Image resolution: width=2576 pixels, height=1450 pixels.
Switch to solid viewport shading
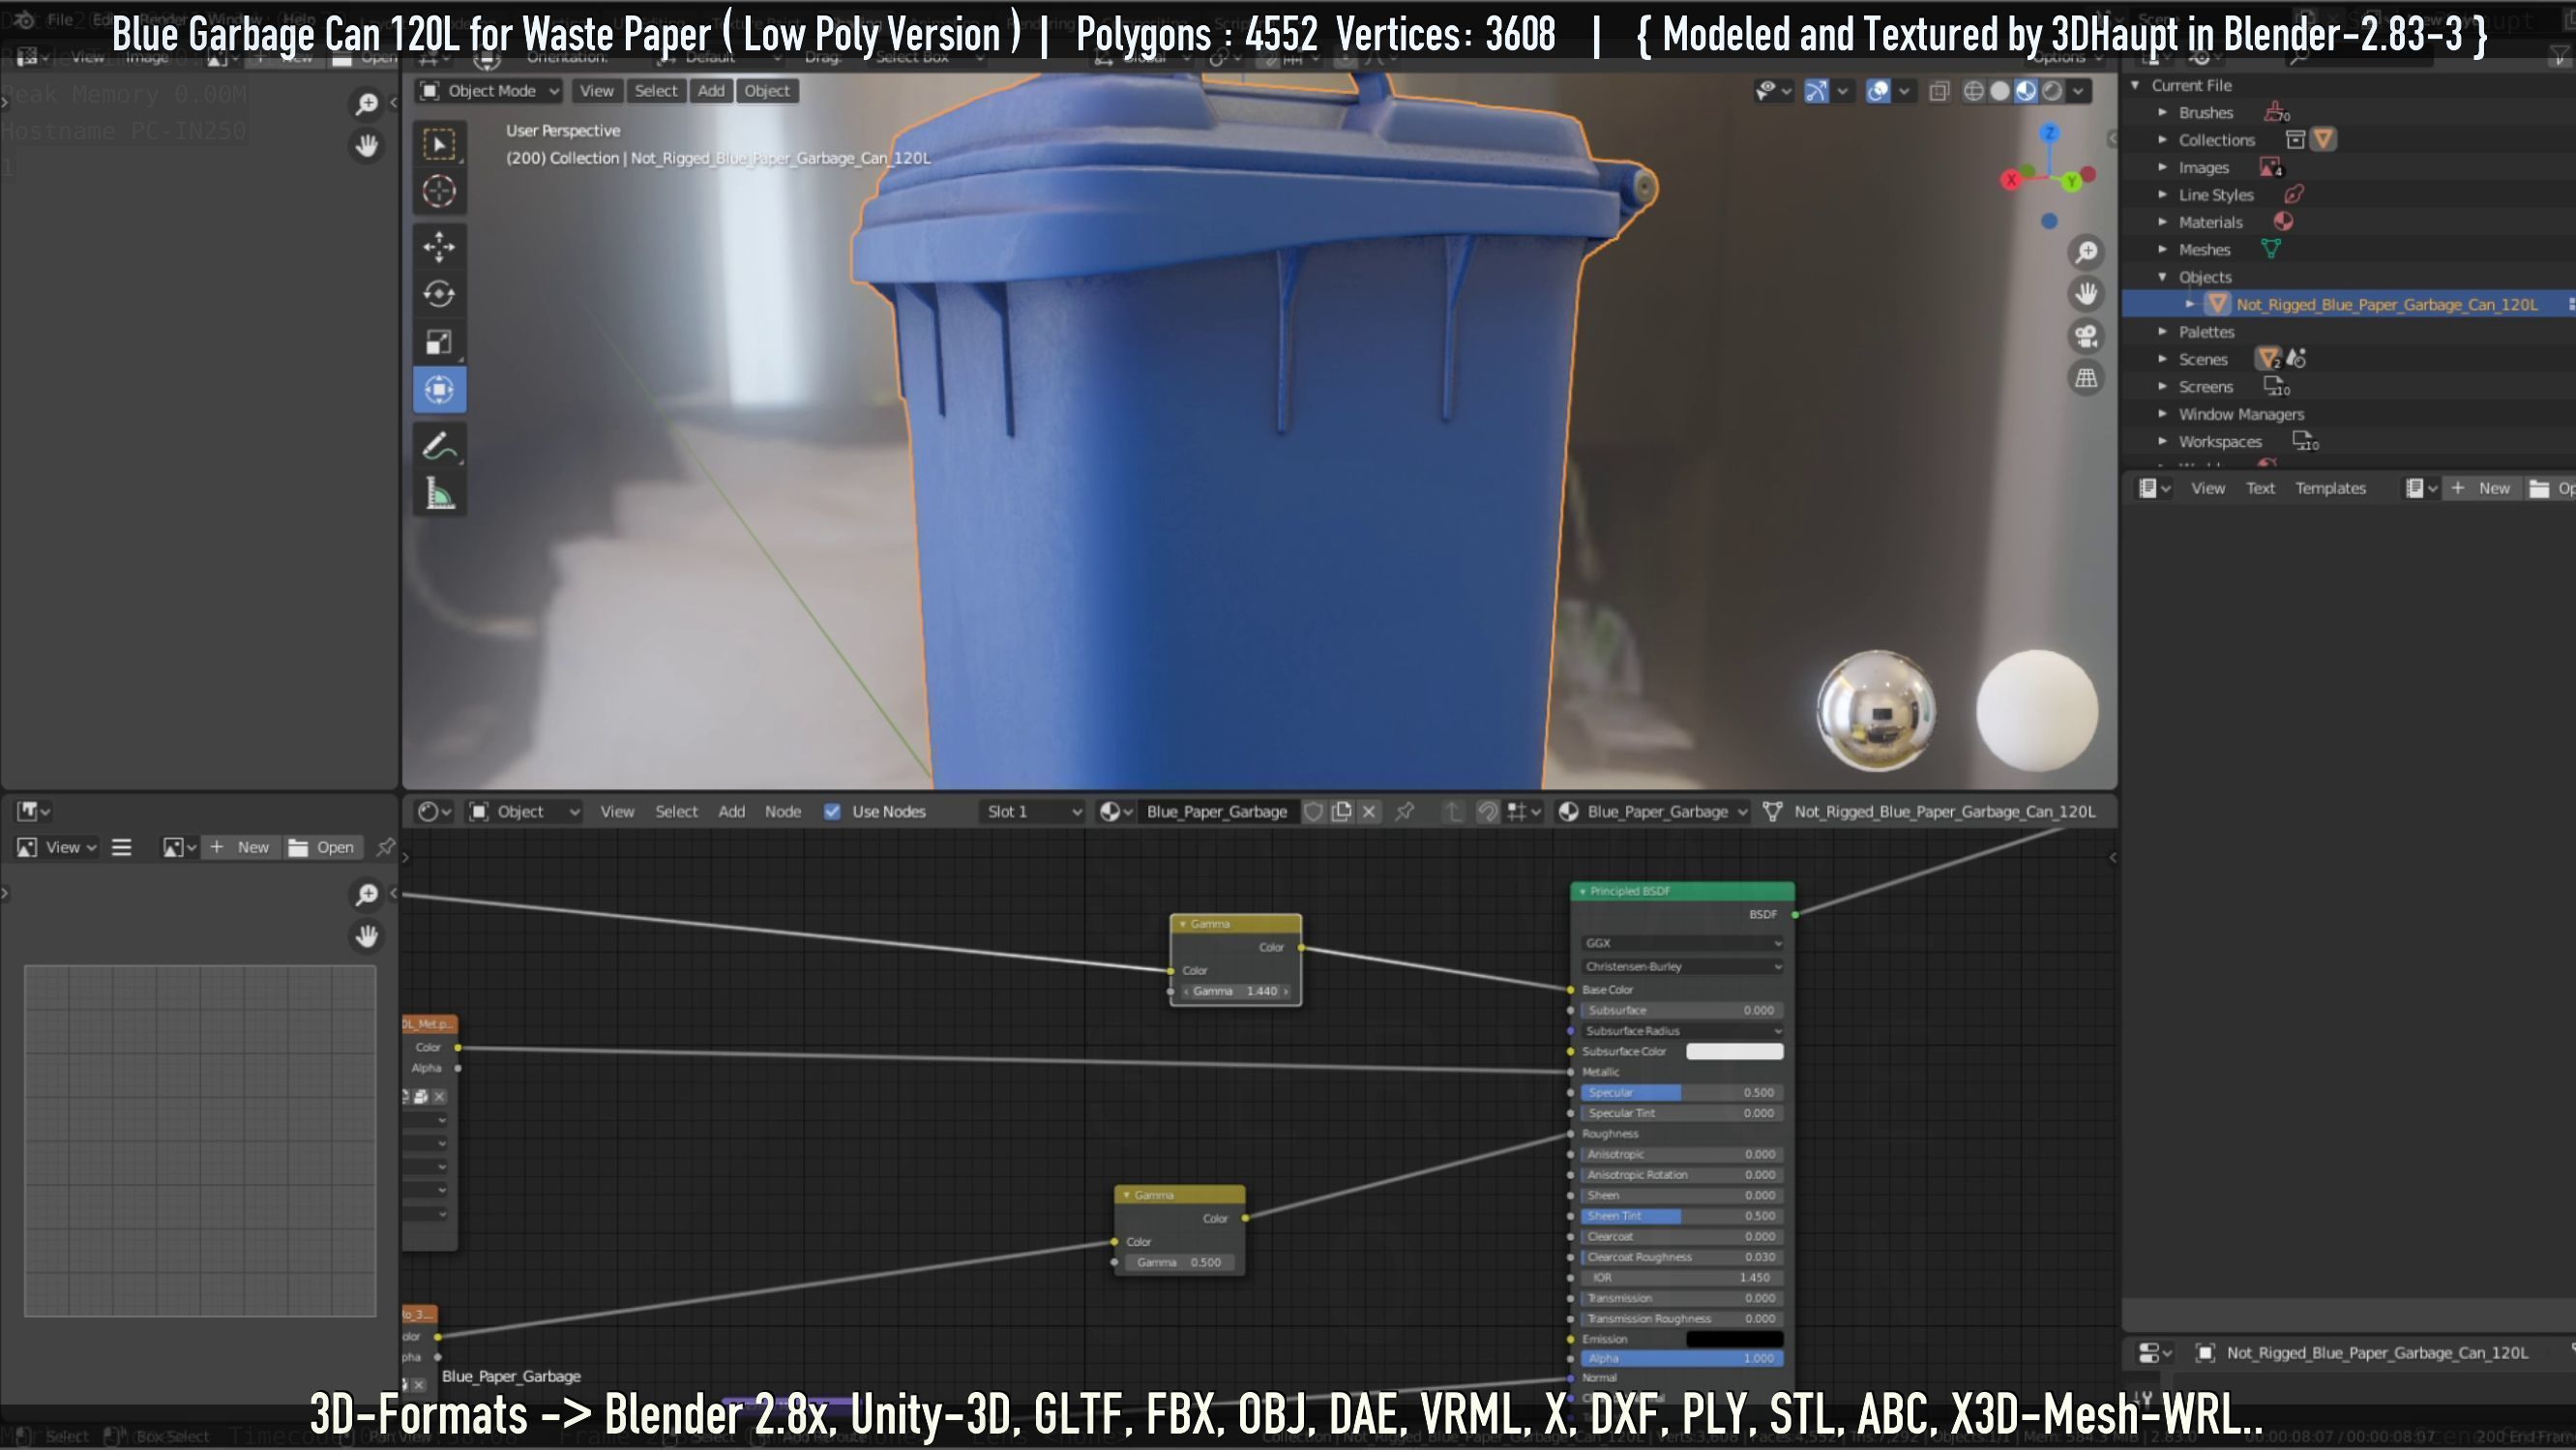(x=2000, y=91)
